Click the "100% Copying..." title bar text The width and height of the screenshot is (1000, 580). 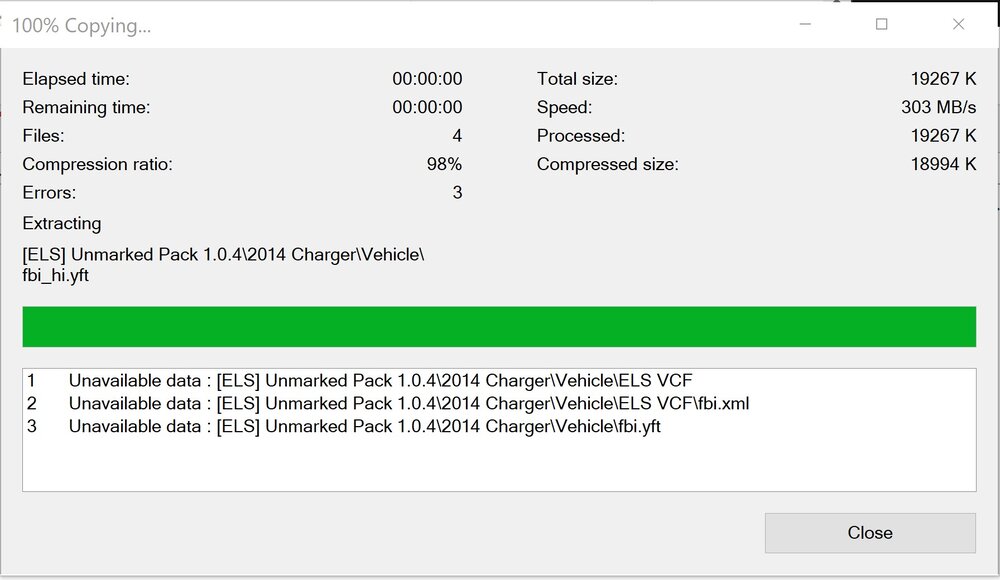82,26
